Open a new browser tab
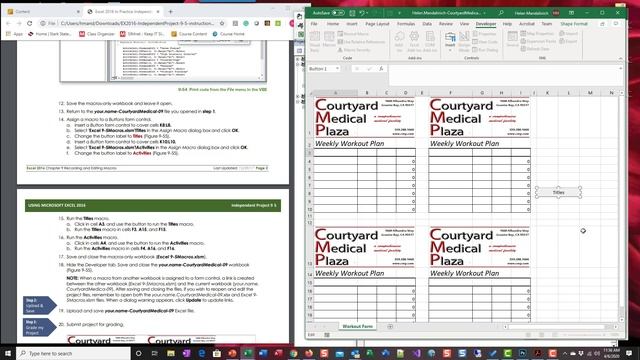Viewport: 640px width, 360px height. (x=170, y=11)
